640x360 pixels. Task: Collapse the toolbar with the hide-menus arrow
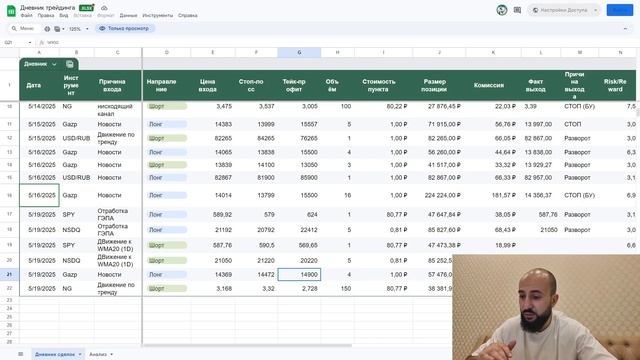[625, 29]
